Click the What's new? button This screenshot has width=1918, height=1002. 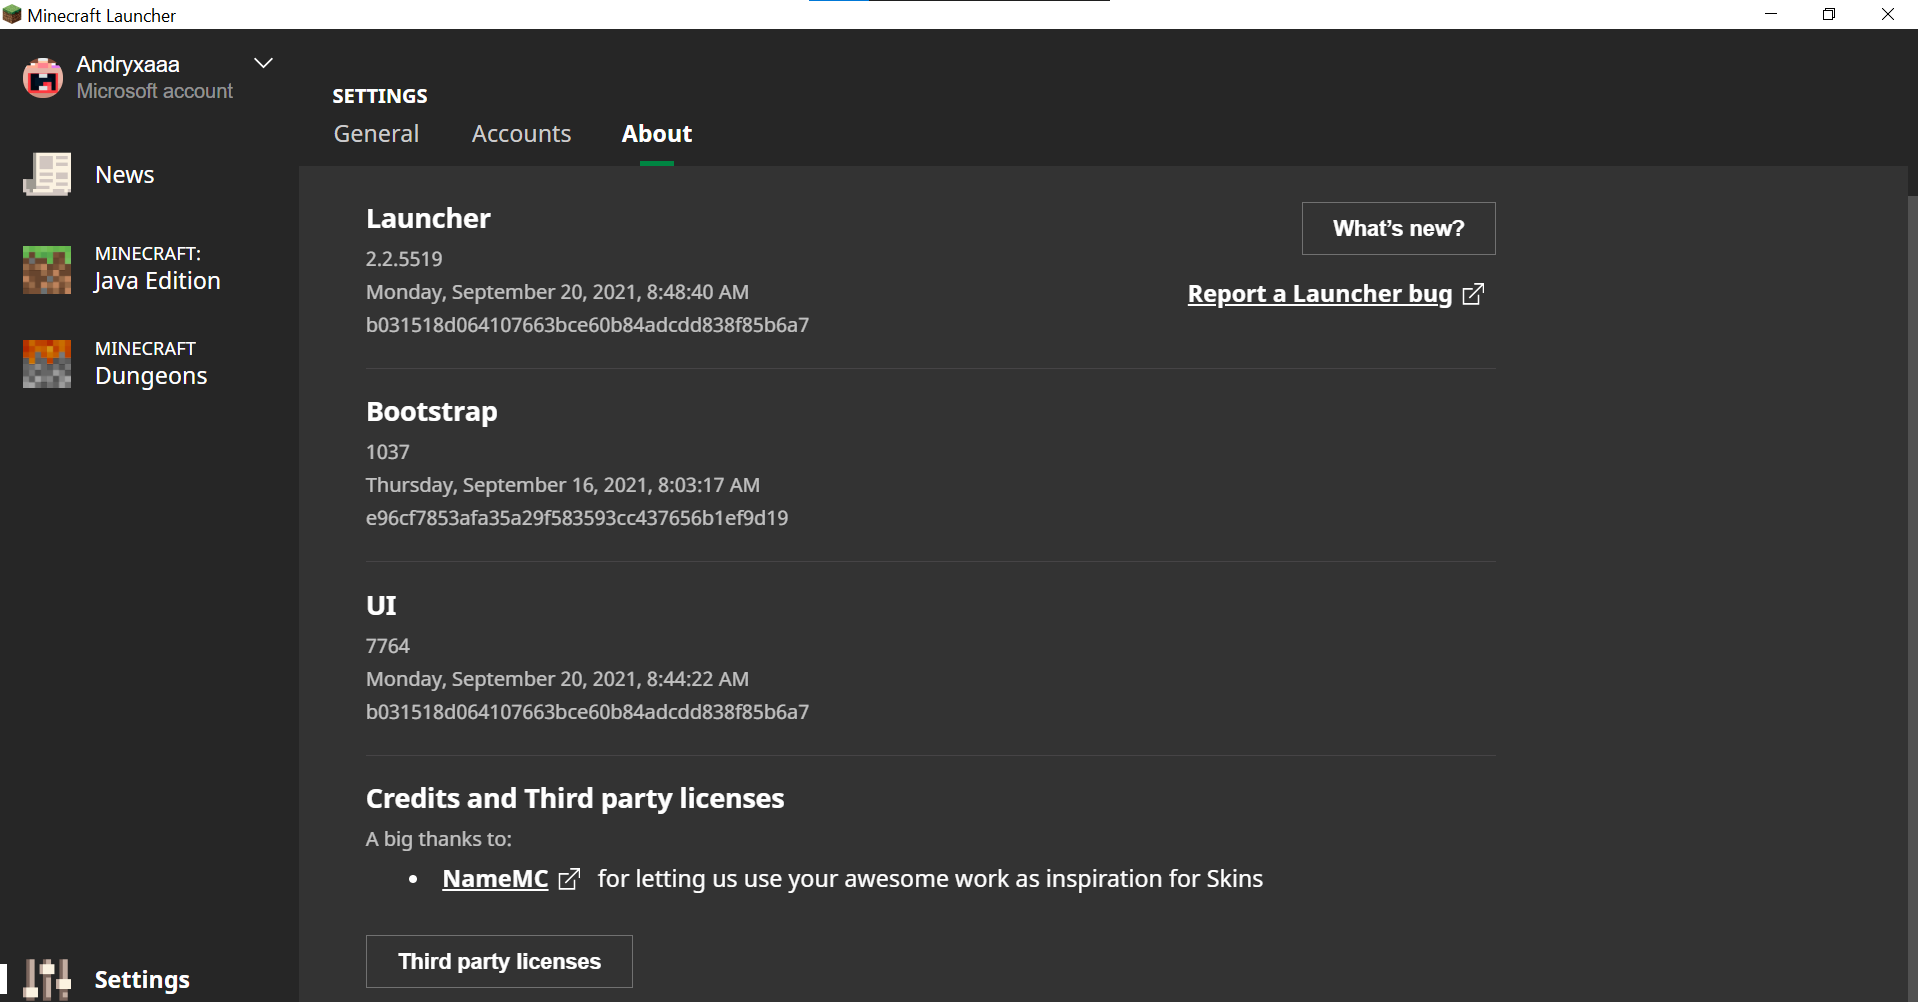(x=1398, y=228)
